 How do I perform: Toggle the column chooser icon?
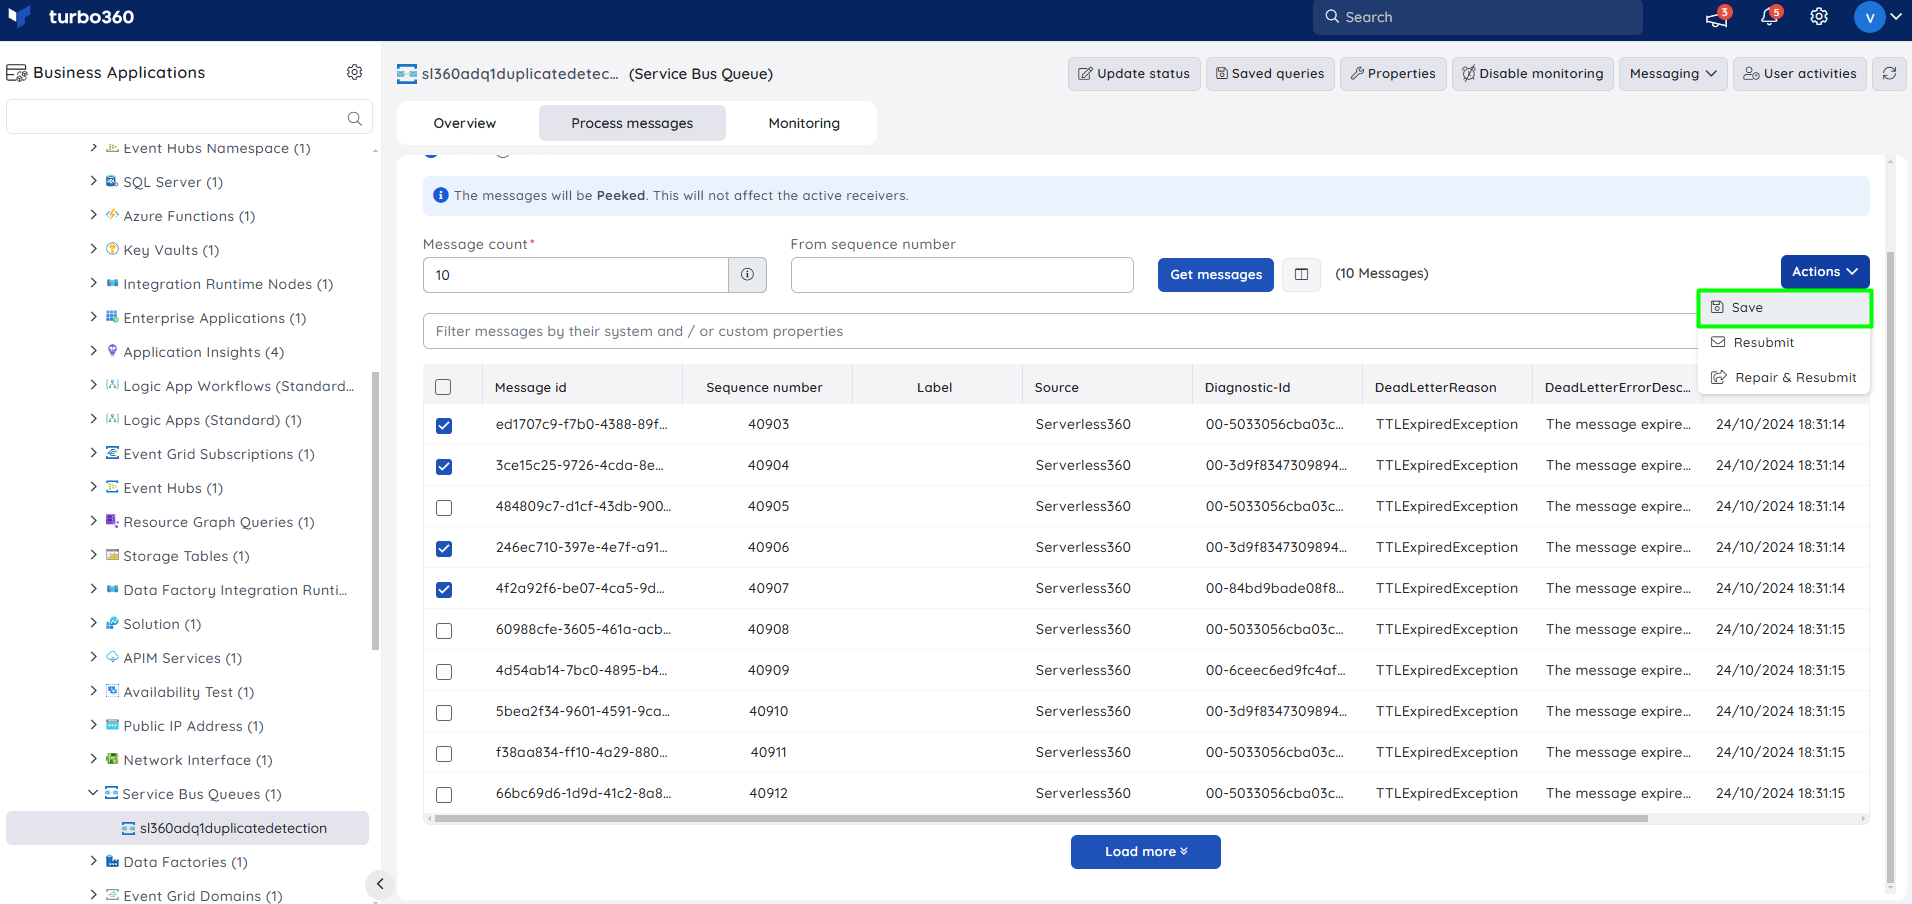point(1301,274)
